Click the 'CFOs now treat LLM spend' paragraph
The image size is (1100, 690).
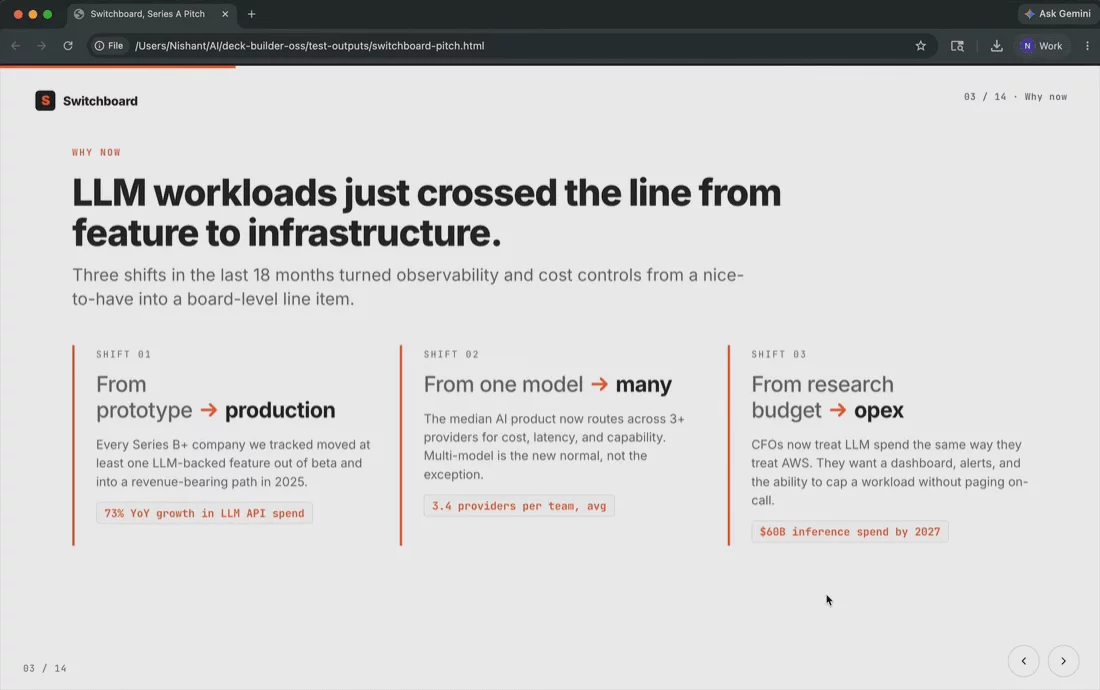pos(889,472)
